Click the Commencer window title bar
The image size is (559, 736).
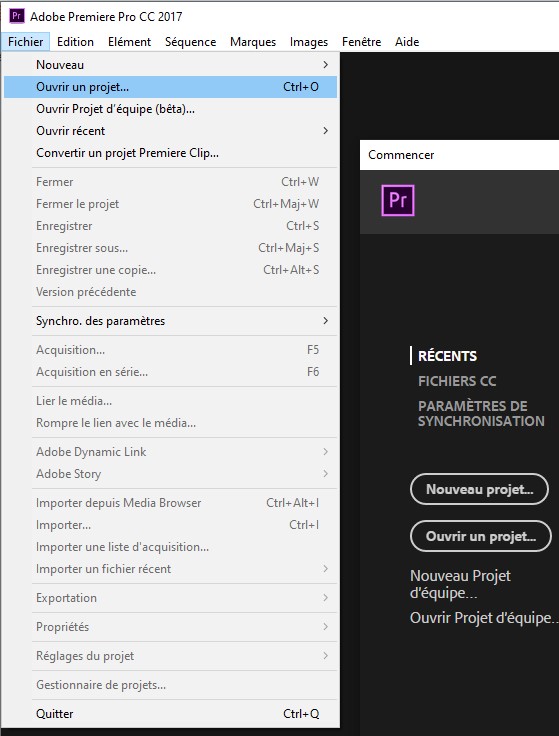459,155
